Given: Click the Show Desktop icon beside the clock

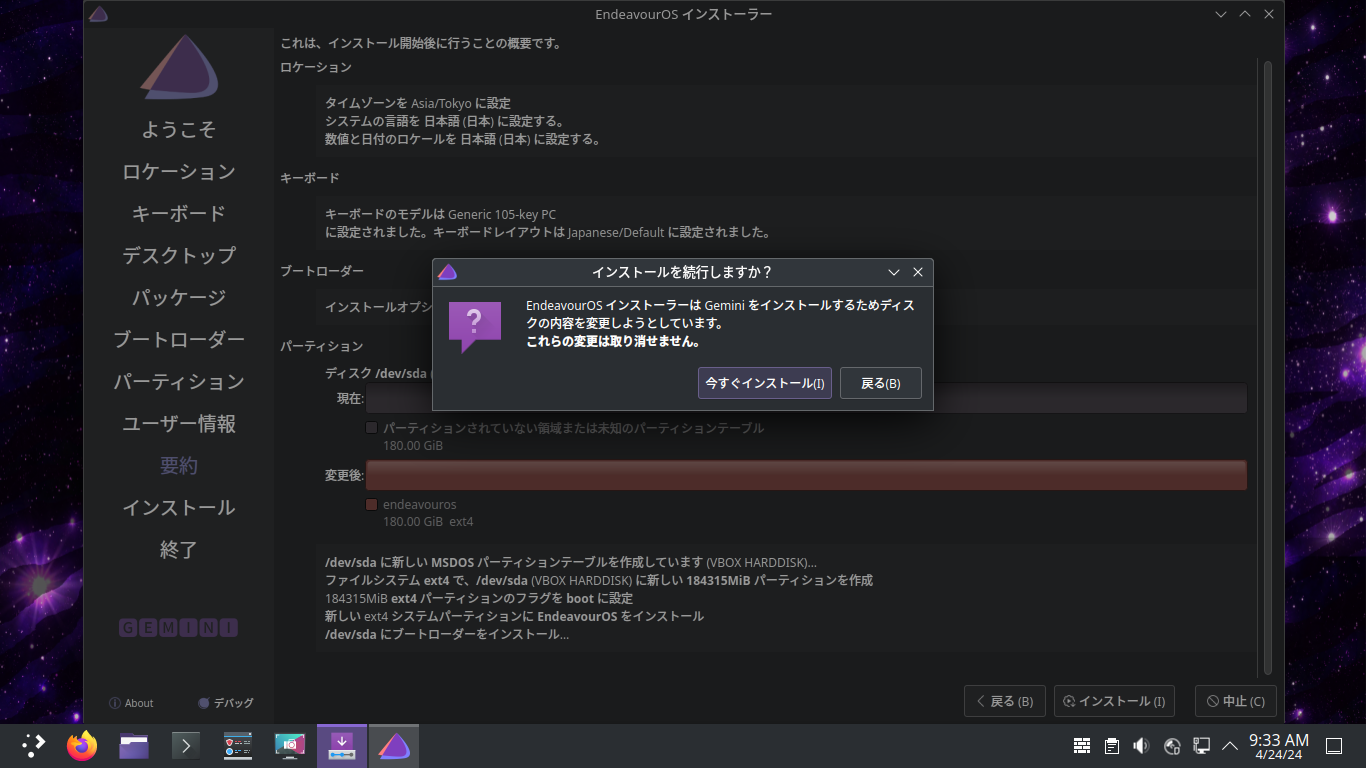Looking at the screenshot, I should click(1333, 746).
